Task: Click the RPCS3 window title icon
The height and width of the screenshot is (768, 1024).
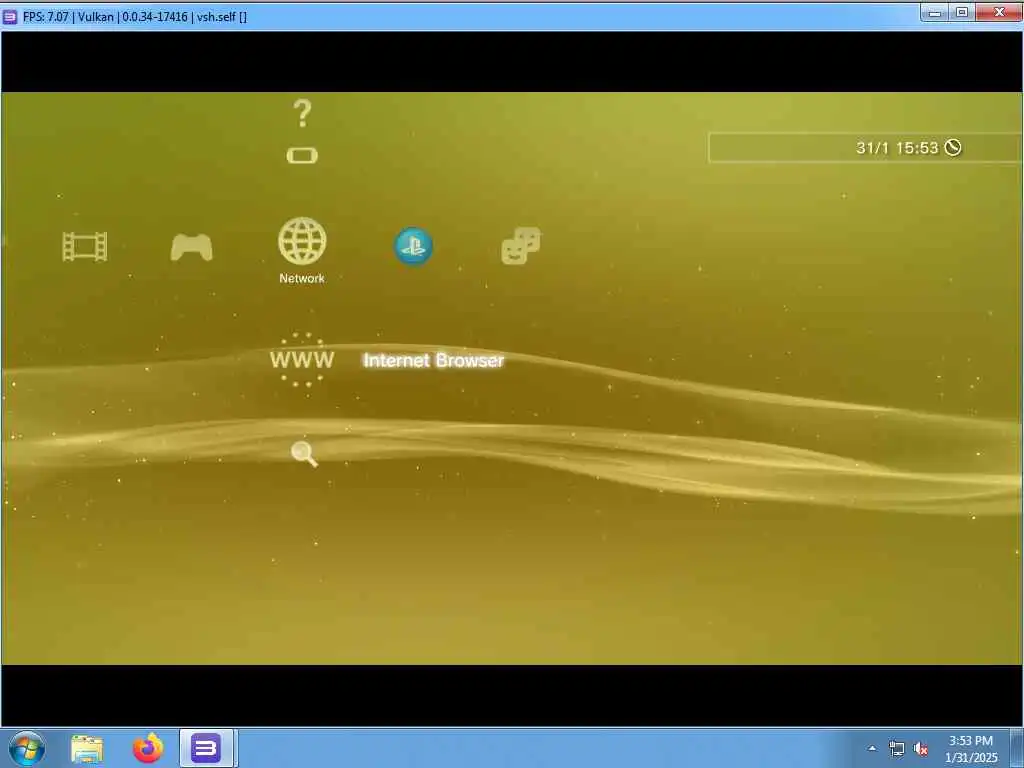Action: click(x=10, y=16)
